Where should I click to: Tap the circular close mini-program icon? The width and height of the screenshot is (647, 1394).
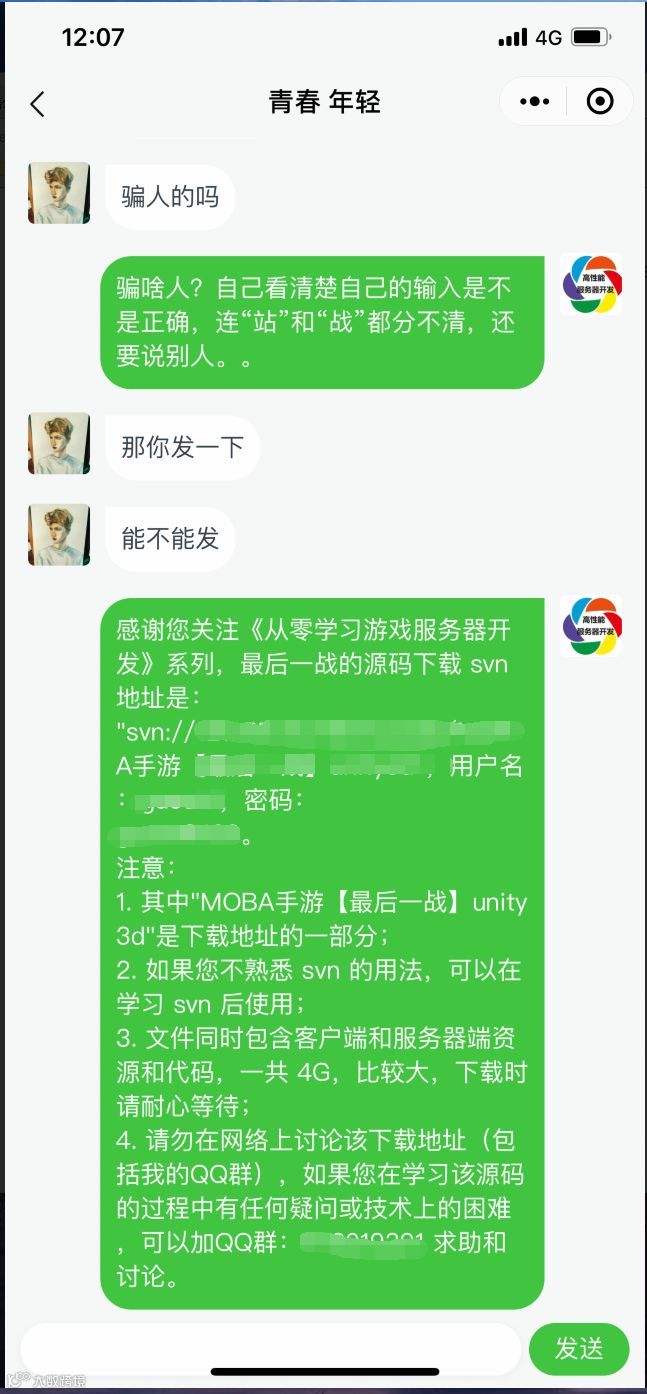pos(600,101)
